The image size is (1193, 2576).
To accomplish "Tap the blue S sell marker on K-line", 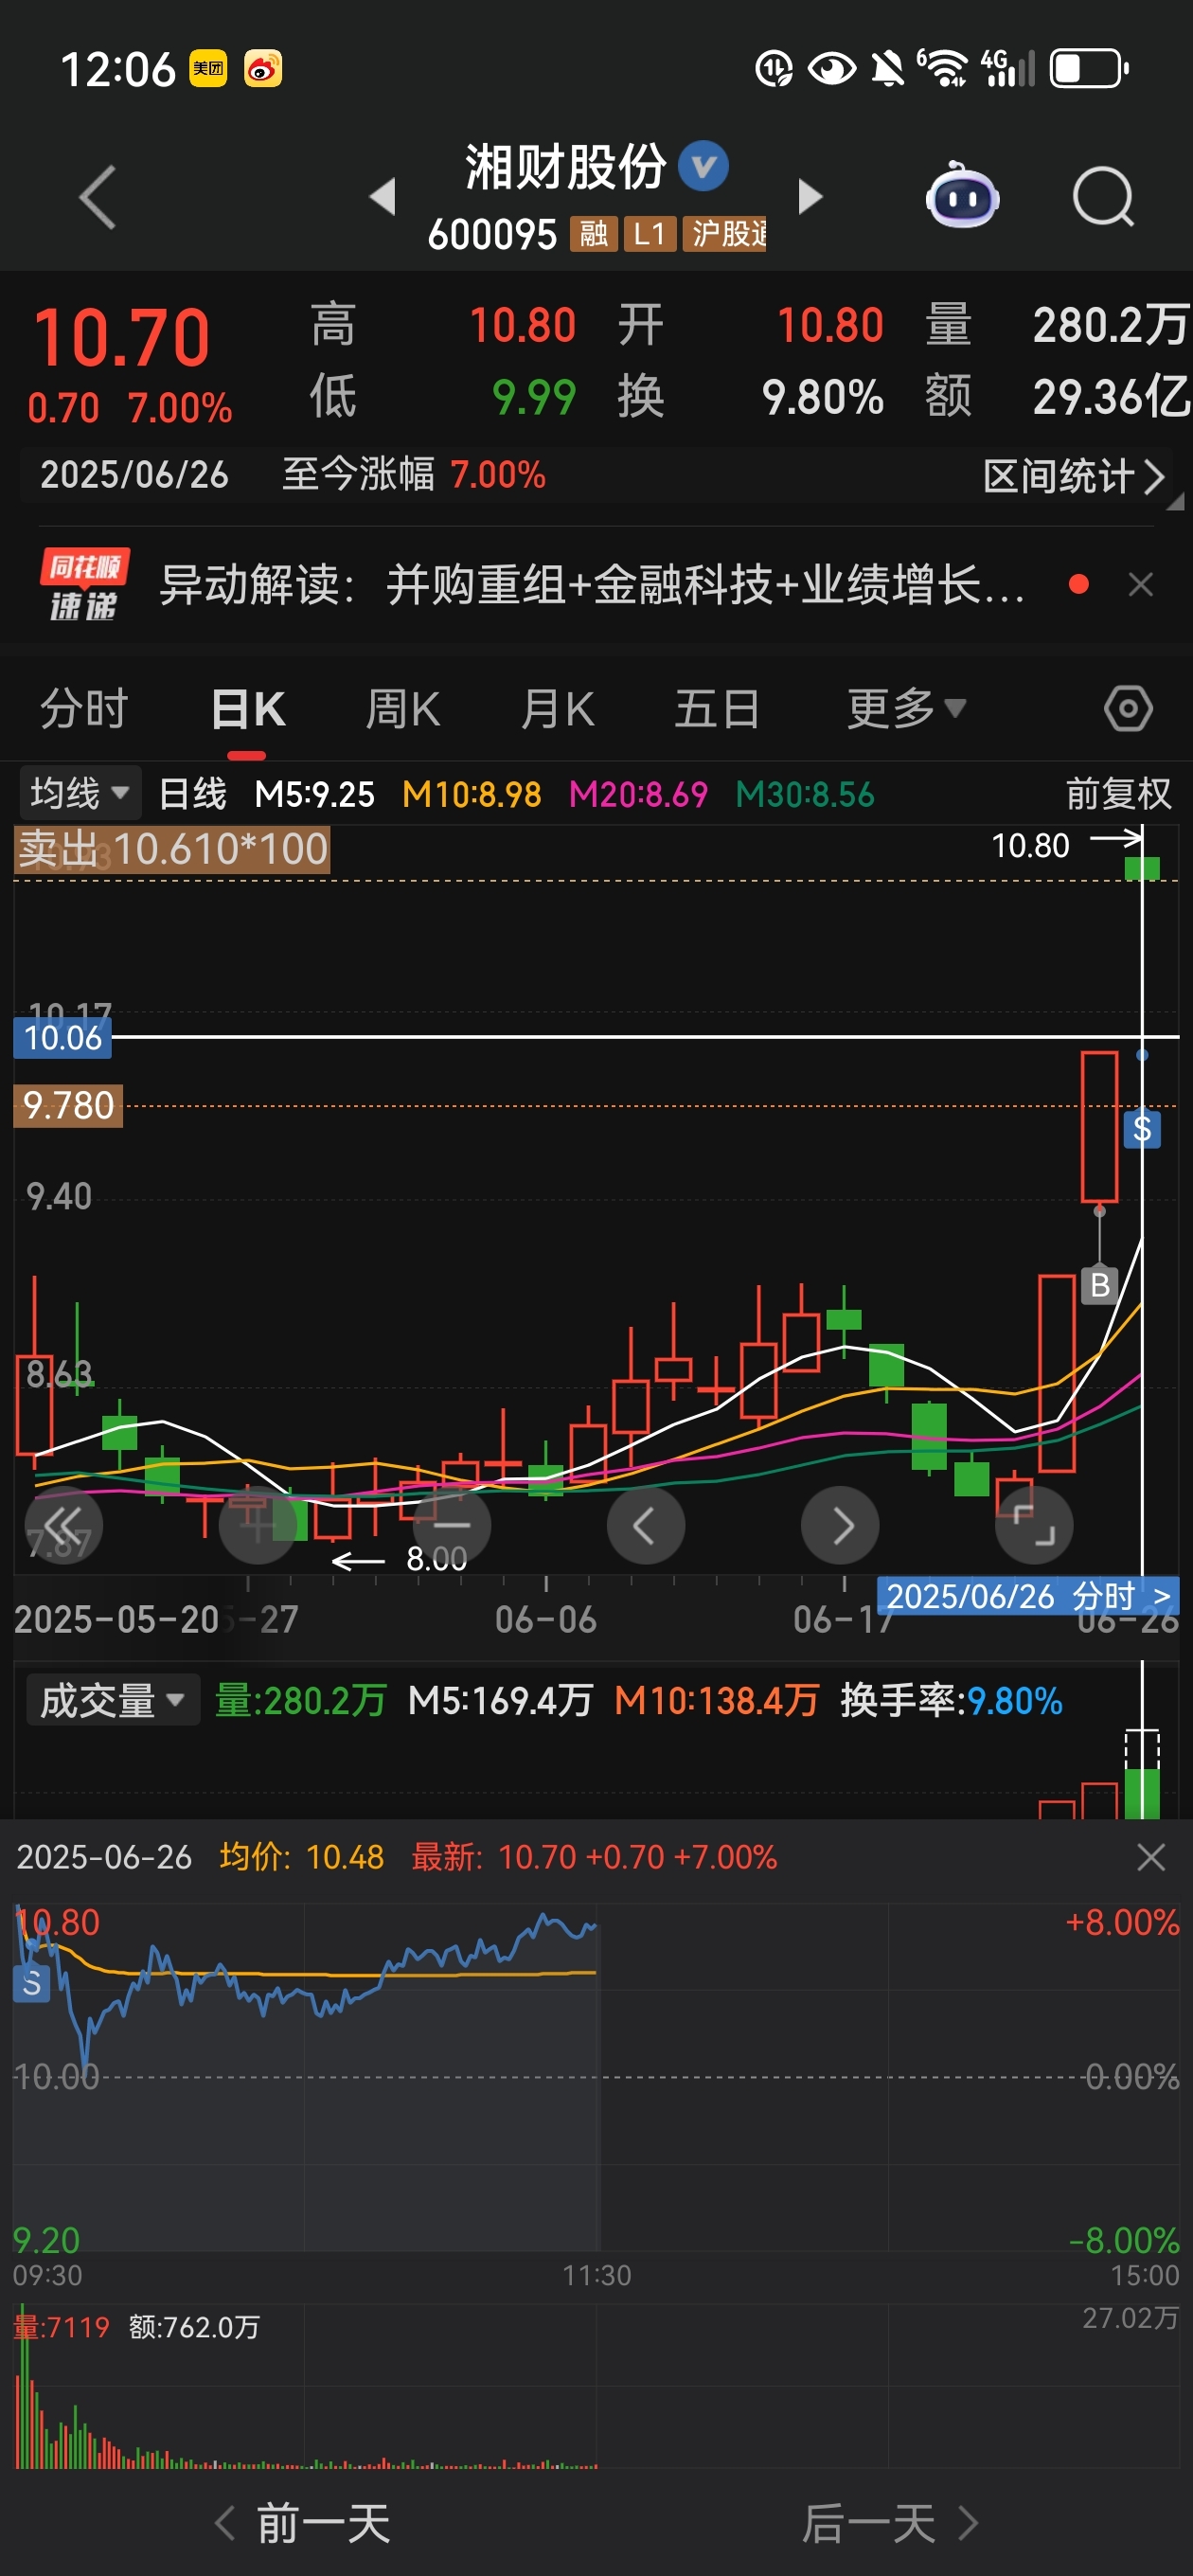I will [1142, 1130].
